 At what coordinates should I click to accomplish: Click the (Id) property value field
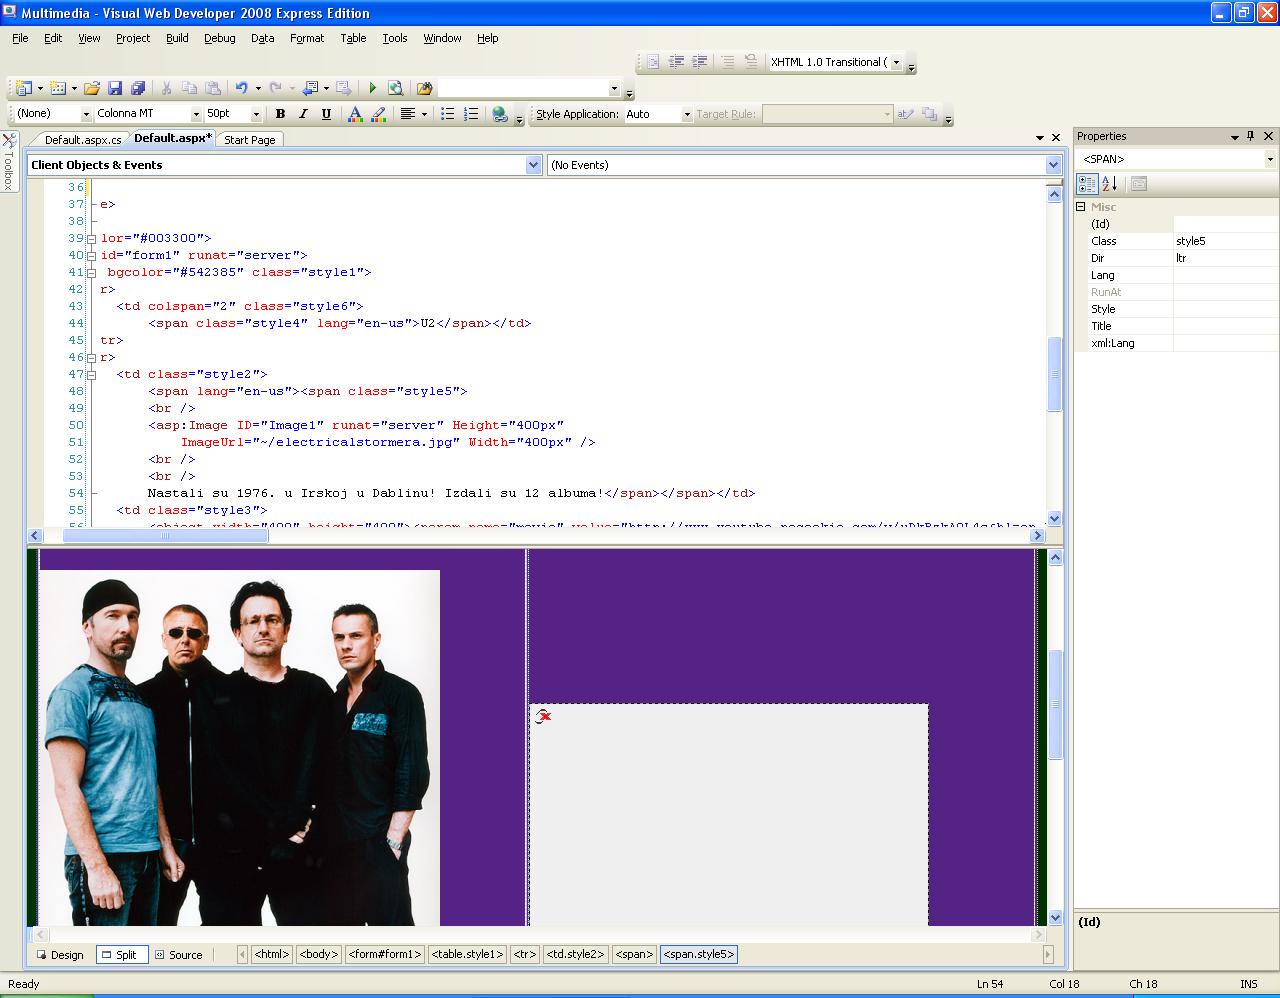(1226, 224)
